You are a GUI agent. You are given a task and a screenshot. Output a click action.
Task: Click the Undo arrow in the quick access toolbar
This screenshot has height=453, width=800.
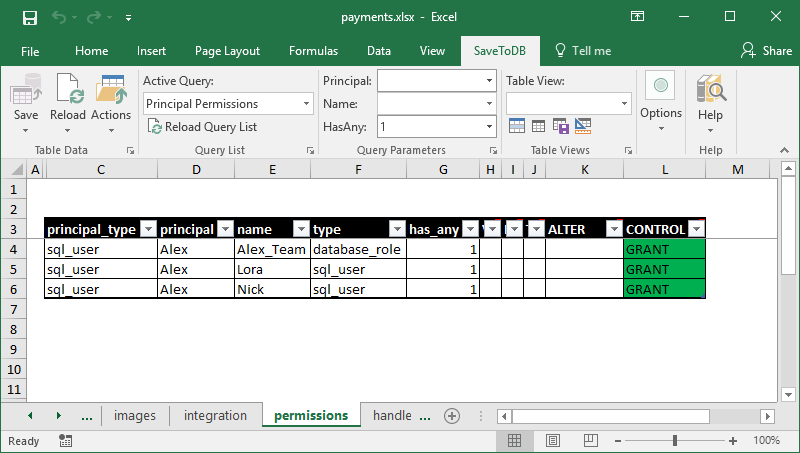pyautogui.click(x=59, y=18)
